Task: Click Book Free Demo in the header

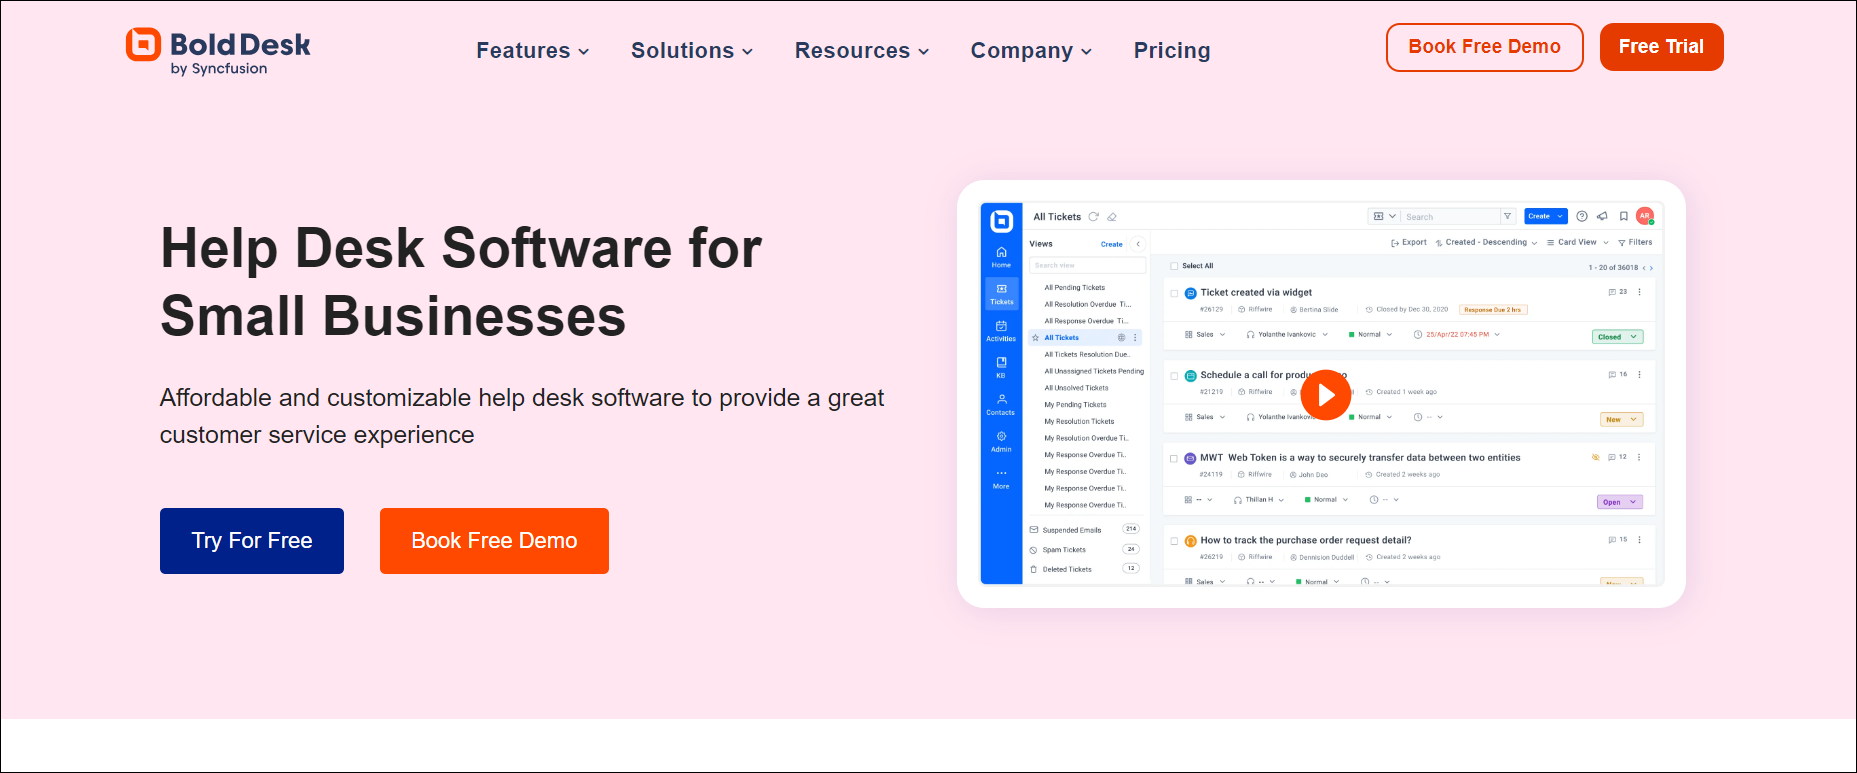Action: point(1484,47)
